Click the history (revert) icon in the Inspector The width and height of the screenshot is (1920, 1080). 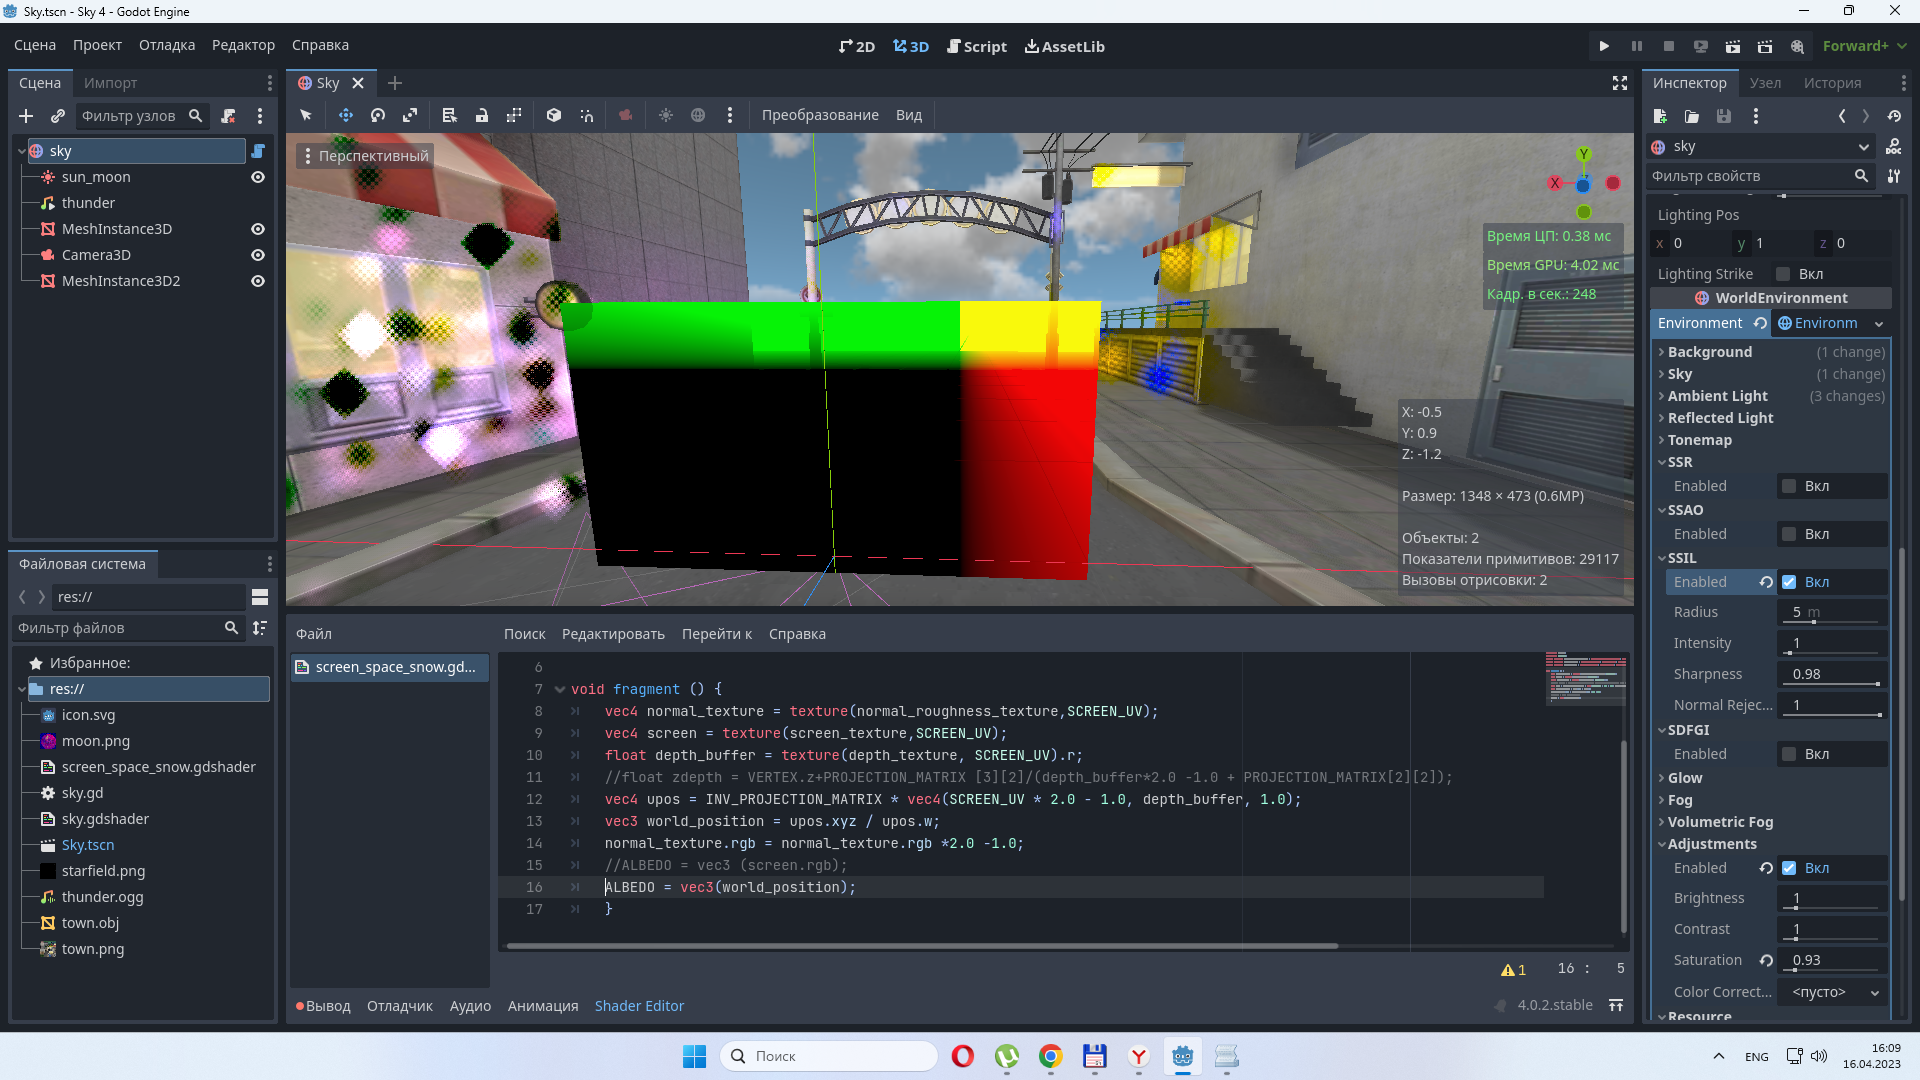(x=1895, y=116)
